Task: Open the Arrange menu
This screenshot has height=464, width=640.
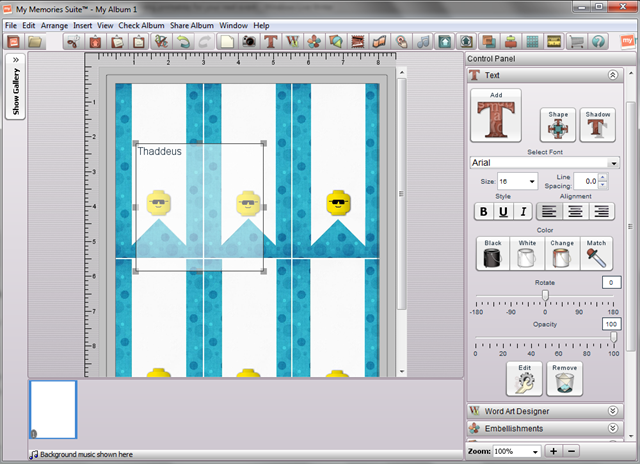Action: tap(54, 24)
